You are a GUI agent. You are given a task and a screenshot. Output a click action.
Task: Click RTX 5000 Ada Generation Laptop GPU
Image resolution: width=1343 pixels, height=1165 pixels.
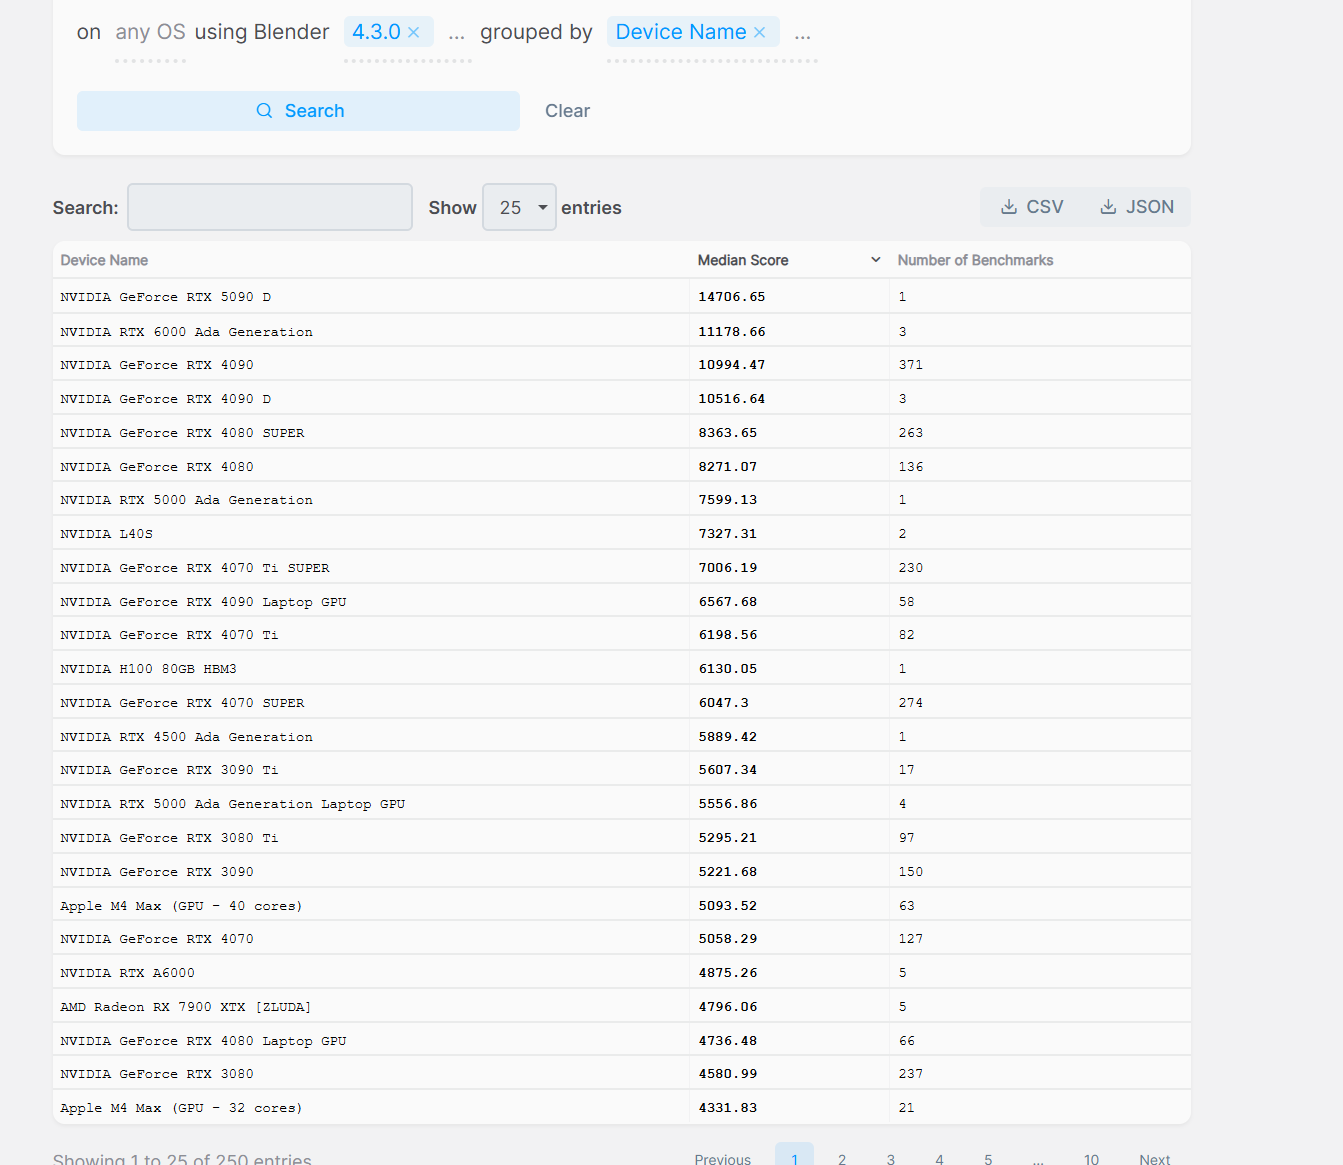(x=232, y=804)
